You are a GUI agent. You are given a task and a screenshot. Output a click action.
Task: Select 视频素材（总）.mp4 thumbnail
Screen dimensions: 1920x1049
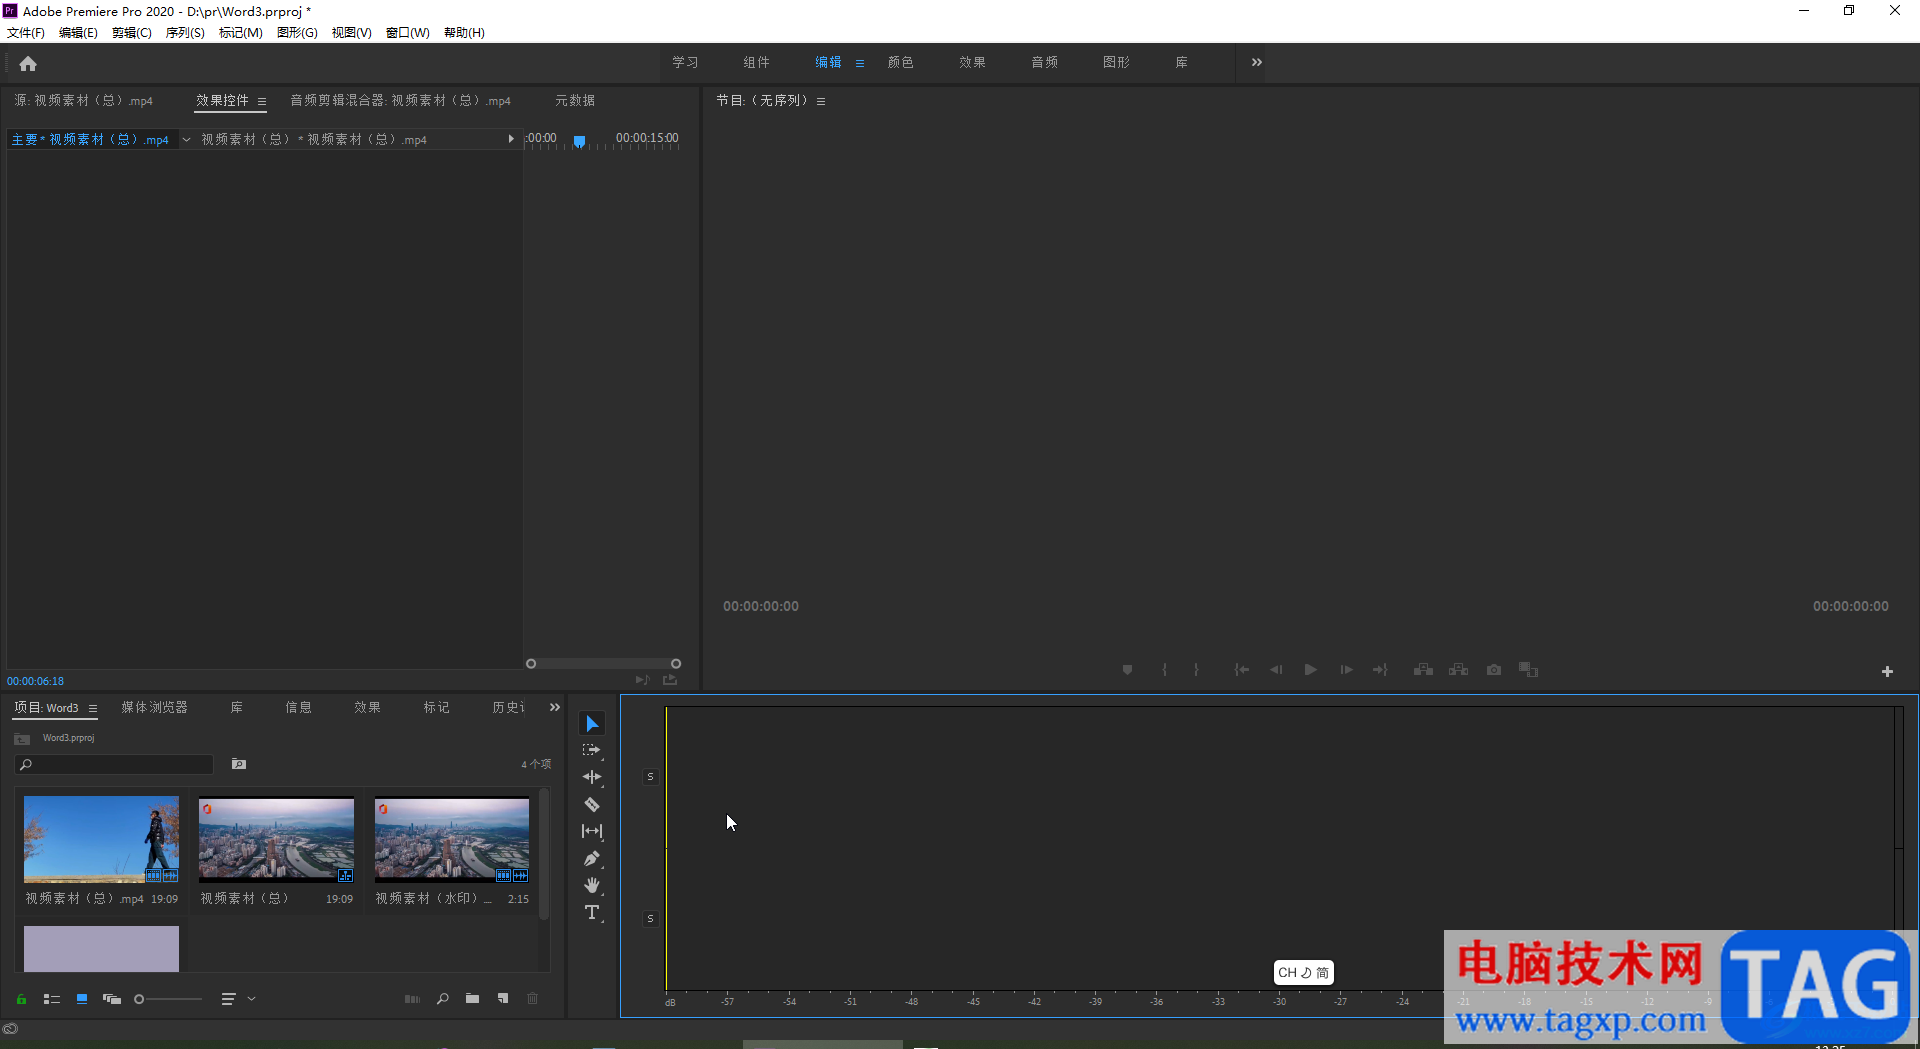pos(101,839)
